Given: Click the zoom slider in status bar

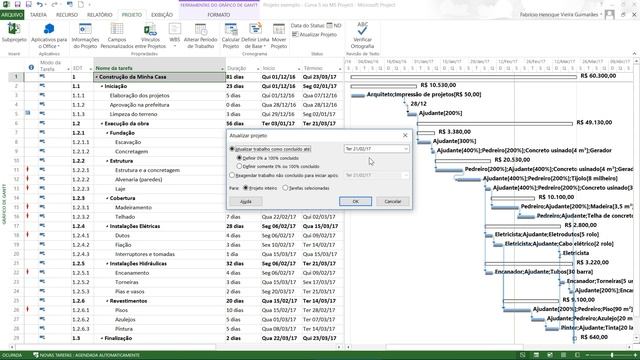Looking at the screenshot, I should 611,355.
